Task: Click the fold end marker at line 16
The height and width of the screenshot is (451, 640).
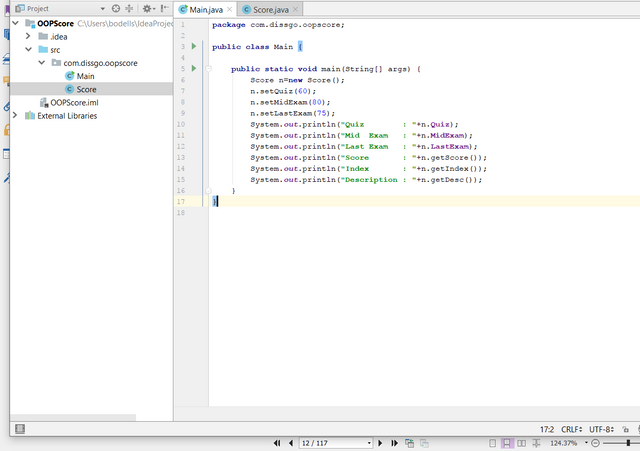Action: pos(209,190)
